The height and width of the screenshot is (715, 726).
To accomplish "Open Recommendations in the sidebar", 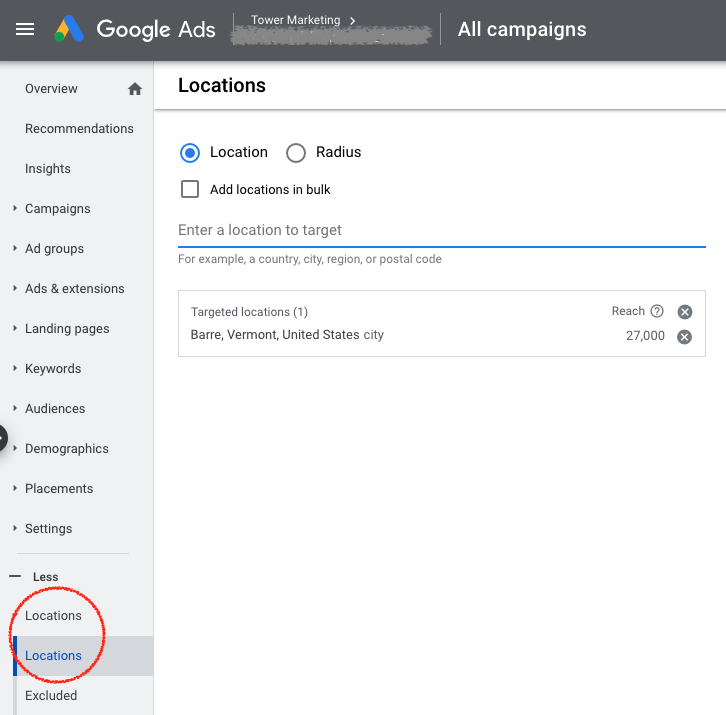I will [79, 129].
